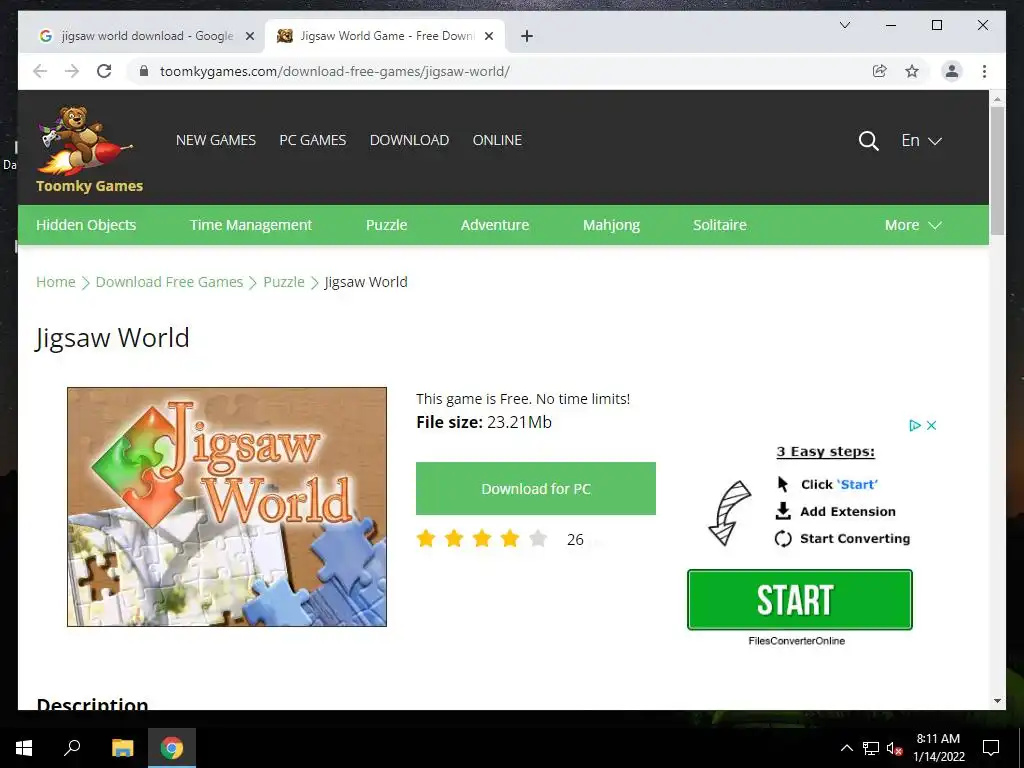Open the Mahjong category
Image resolution: width=1024 pixels, height=768 pixels.
(611, 225)
